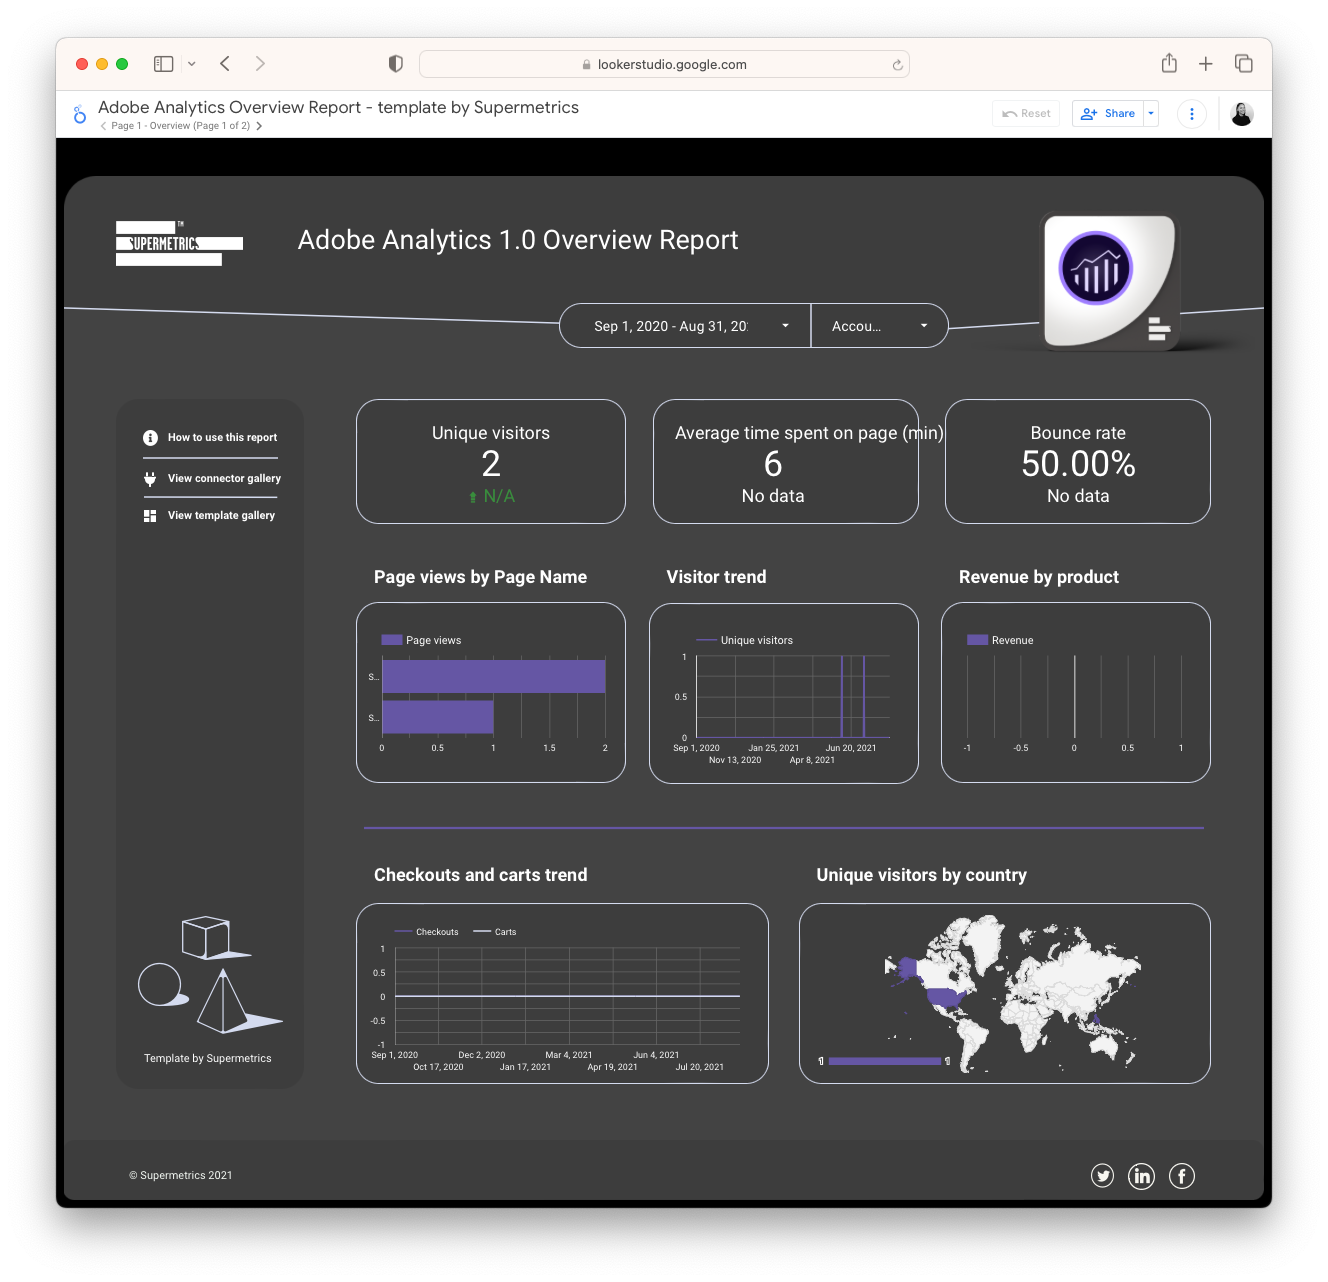Go to next report page arrow
Image resolution: width=1328 pixels, height=1282 pixels.
point(259,126)
